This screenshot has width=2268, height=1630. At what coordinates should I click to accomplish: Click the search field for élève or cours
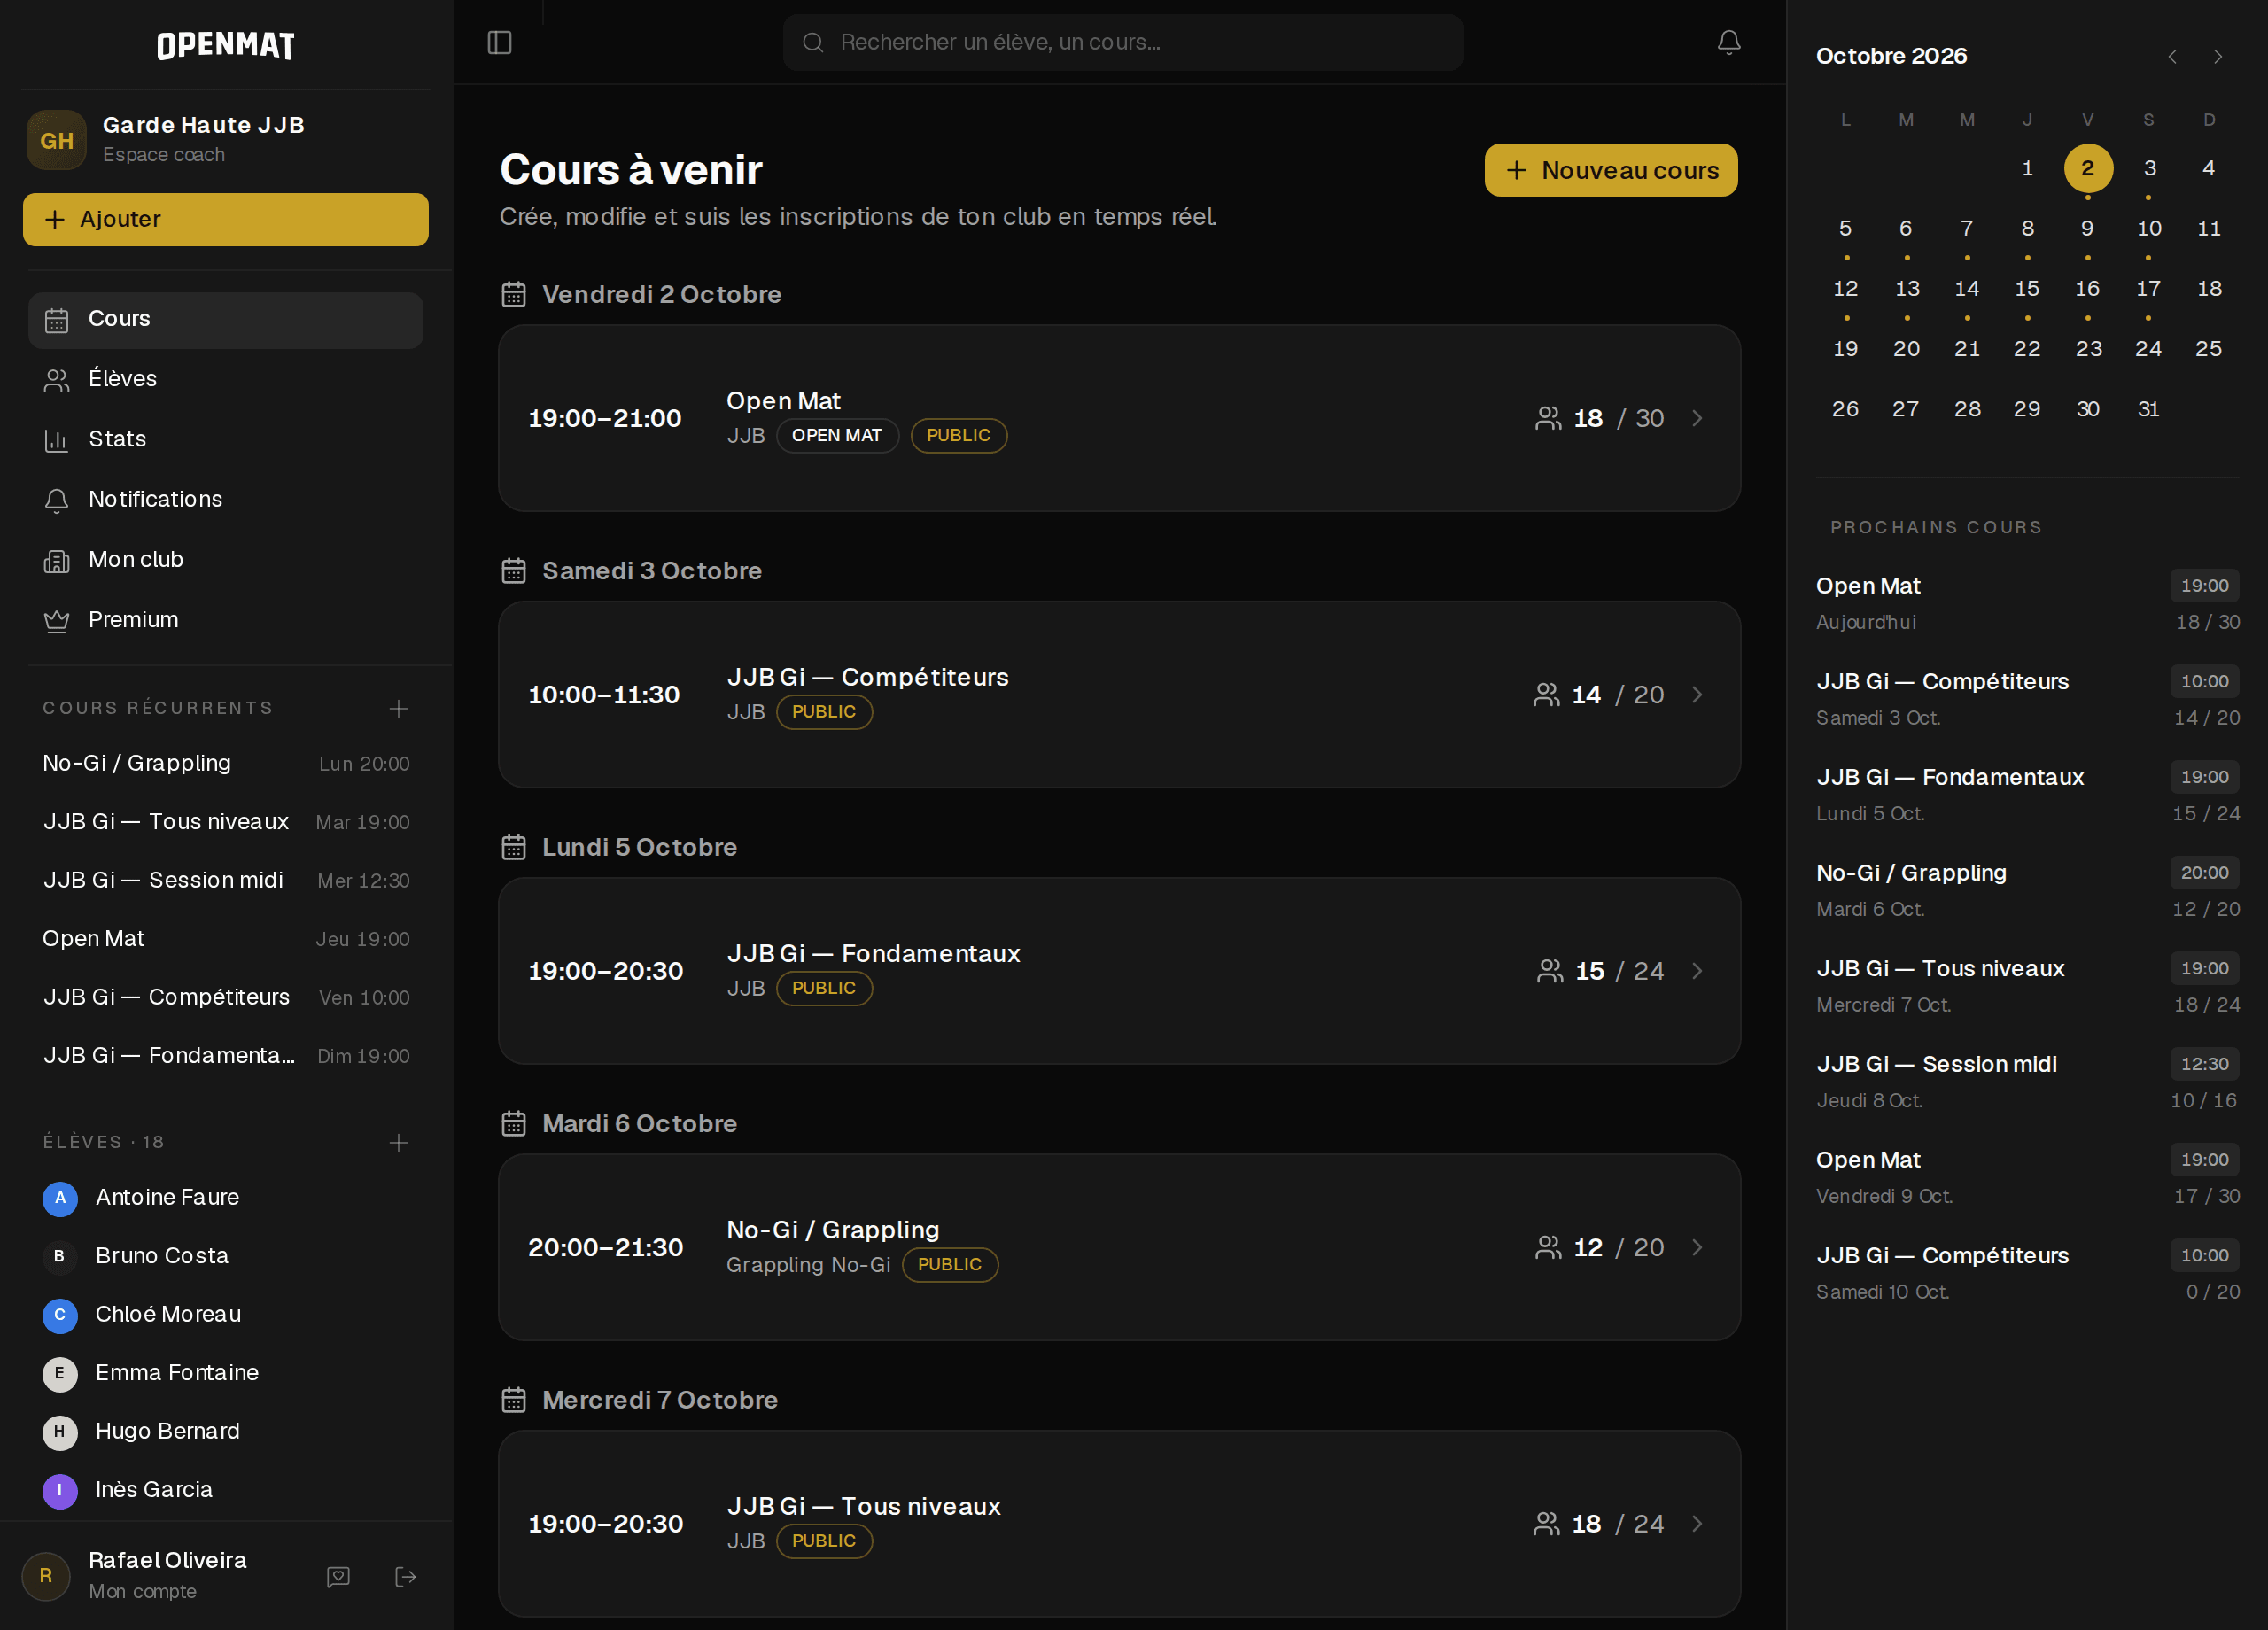[1123, 42]
